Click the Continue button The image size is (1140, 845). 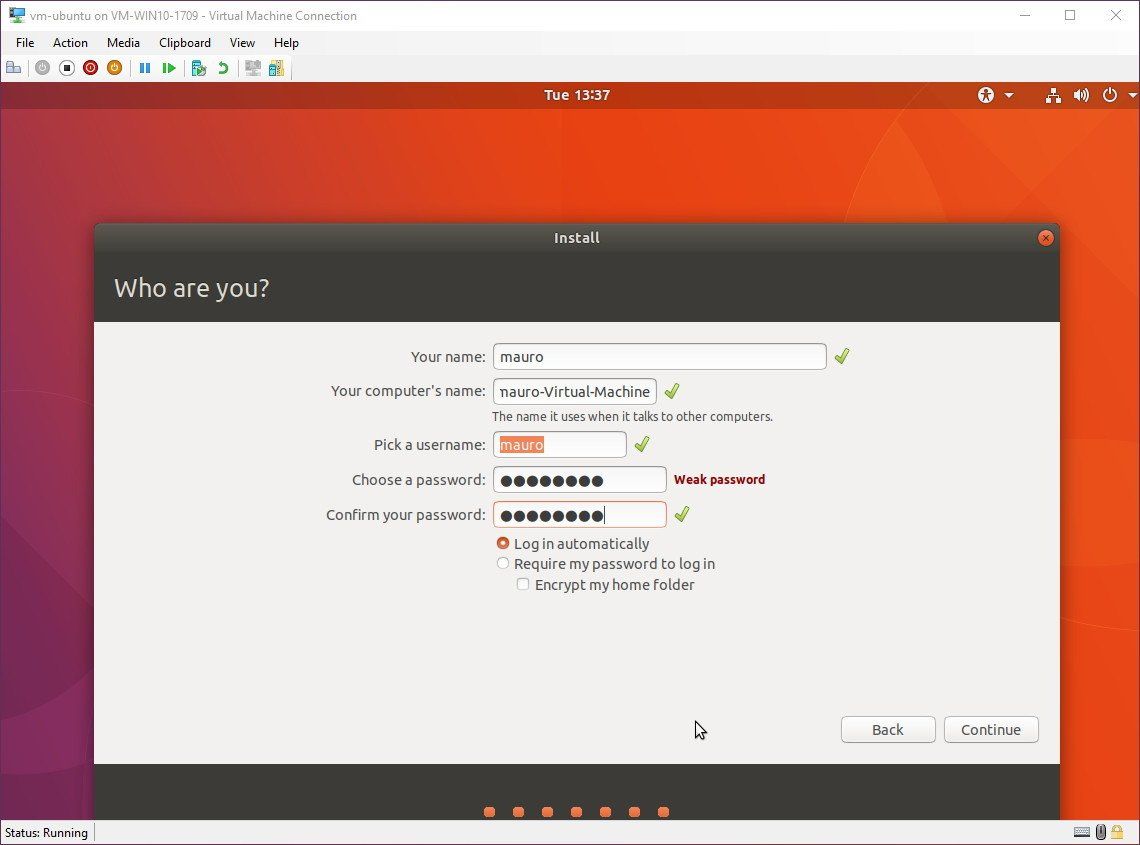pyautogui.click(x=991, y=729)
